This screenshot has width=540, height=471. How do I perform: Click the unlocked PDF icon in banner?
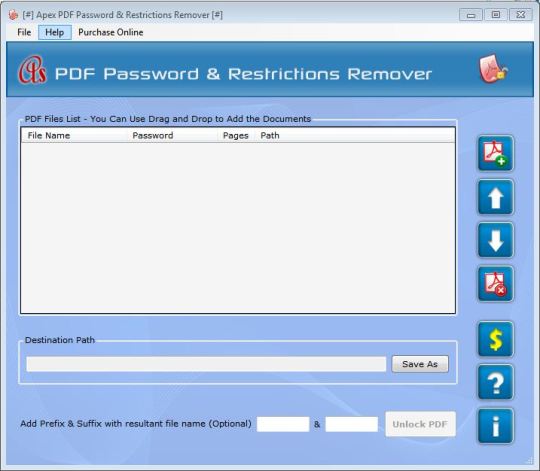(x=493, y=69)
